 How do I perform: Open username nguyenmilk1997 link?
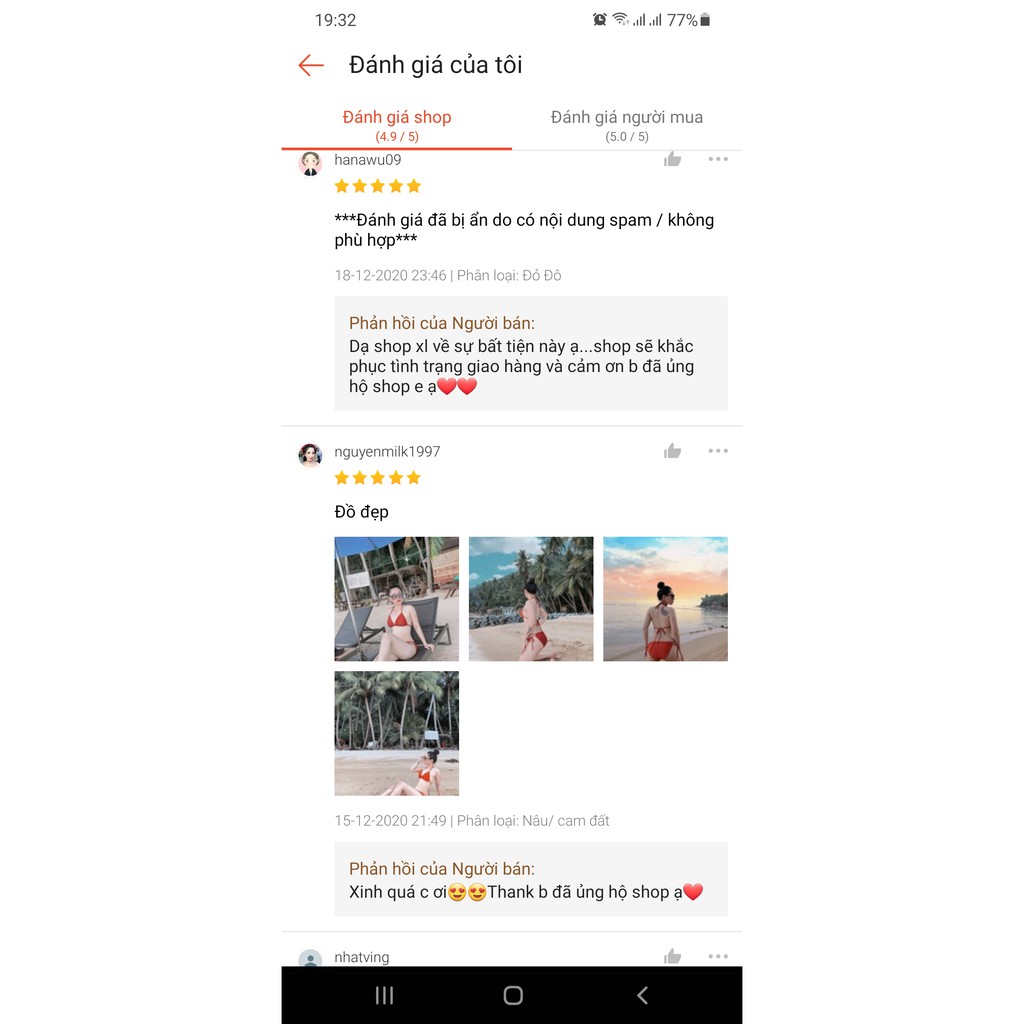point(387,451)
